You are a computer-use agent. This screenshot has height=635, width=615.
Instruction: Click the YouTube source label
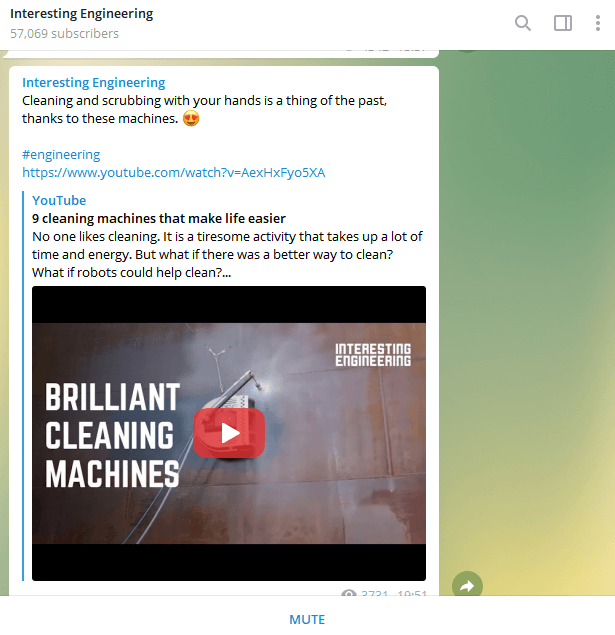coord(59,200)
